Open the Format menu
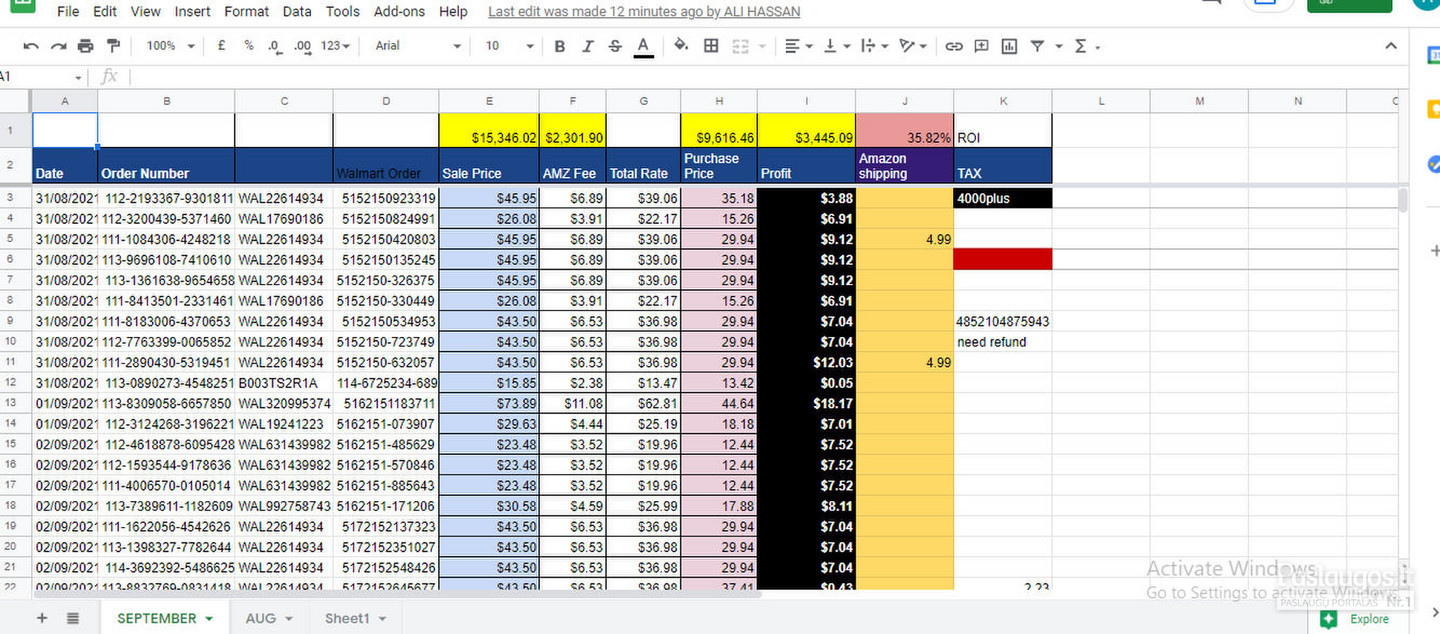 click(246, 12)
